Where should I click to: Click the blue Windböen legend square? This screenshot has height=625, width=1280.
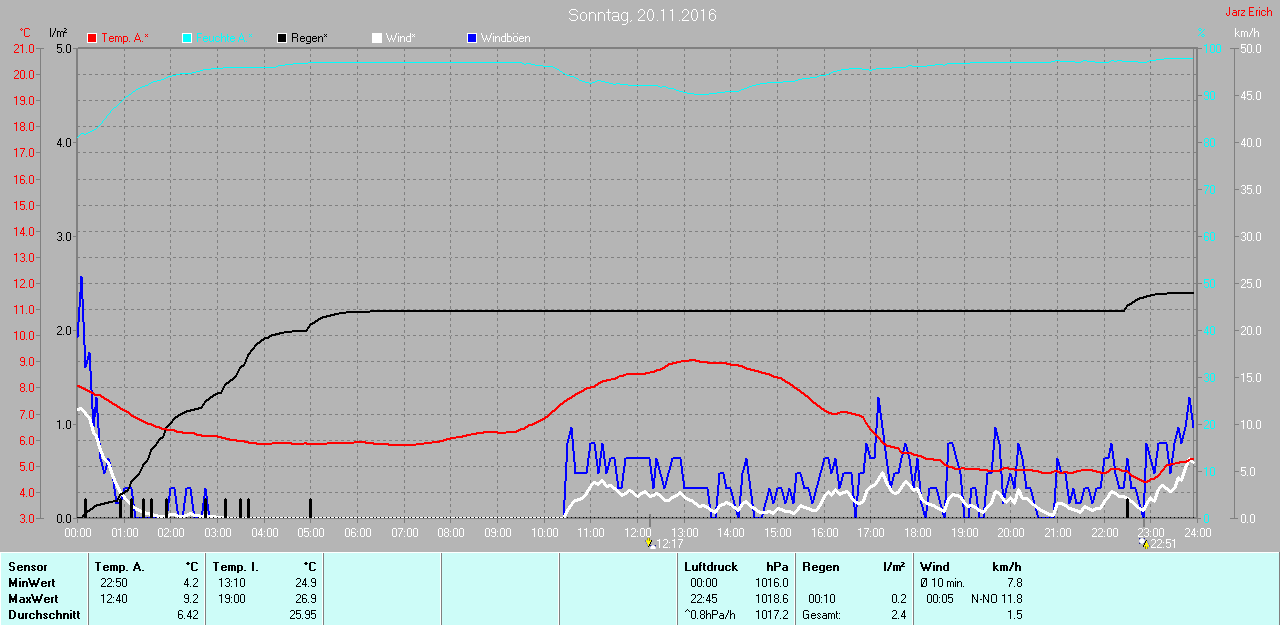click(x=472, y=38)
